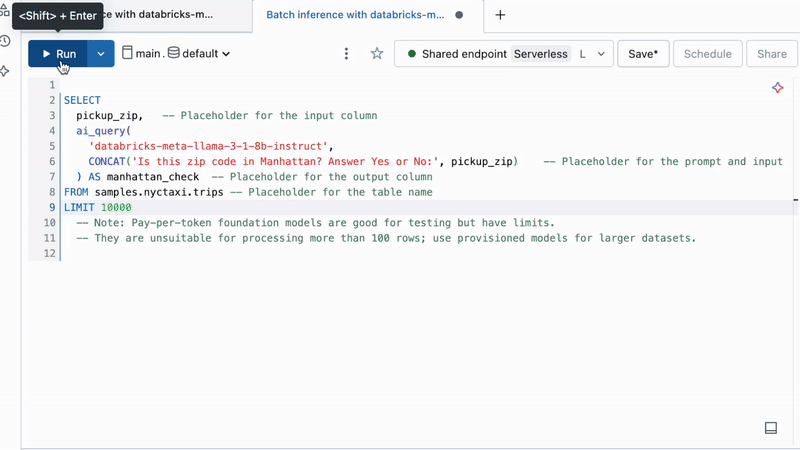Click the Run query button
The width and height of the screenshot is (800, 450).
click(x=58, y=54)
